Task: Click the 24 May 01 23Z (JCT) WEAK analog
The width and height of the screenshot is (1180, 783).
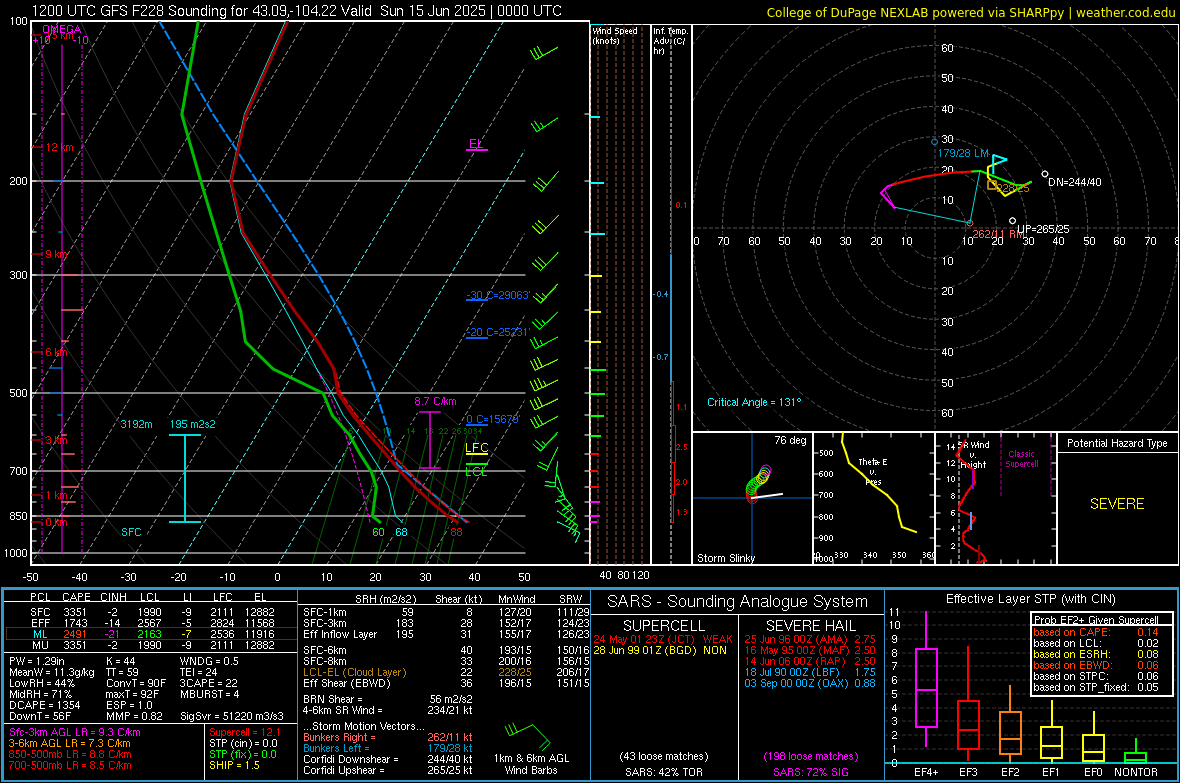Action: coord(663,639)
